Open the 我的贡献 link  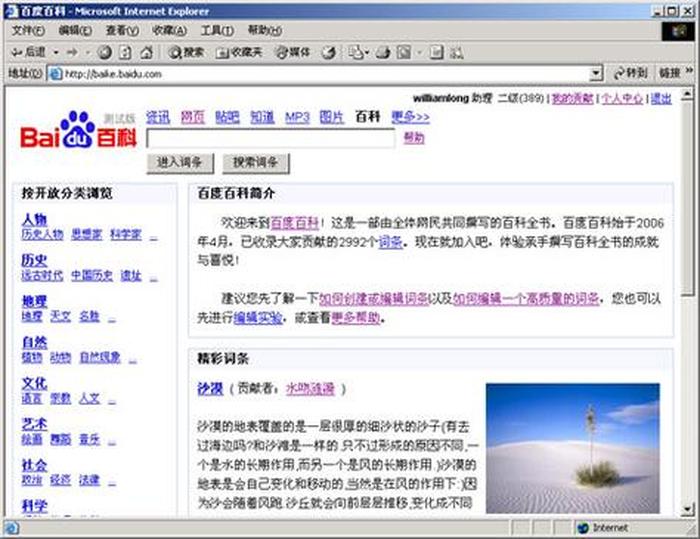coord(572,98)
